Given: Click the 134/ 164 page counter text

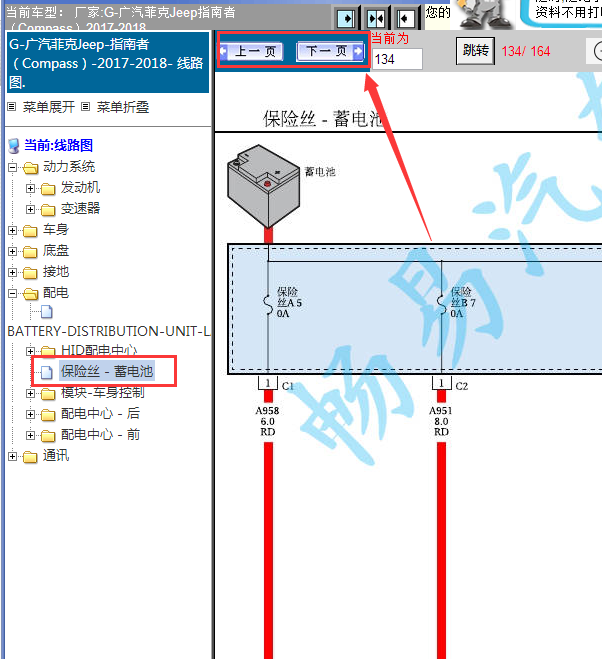Looking at the screenshot, I should (526, 51).
